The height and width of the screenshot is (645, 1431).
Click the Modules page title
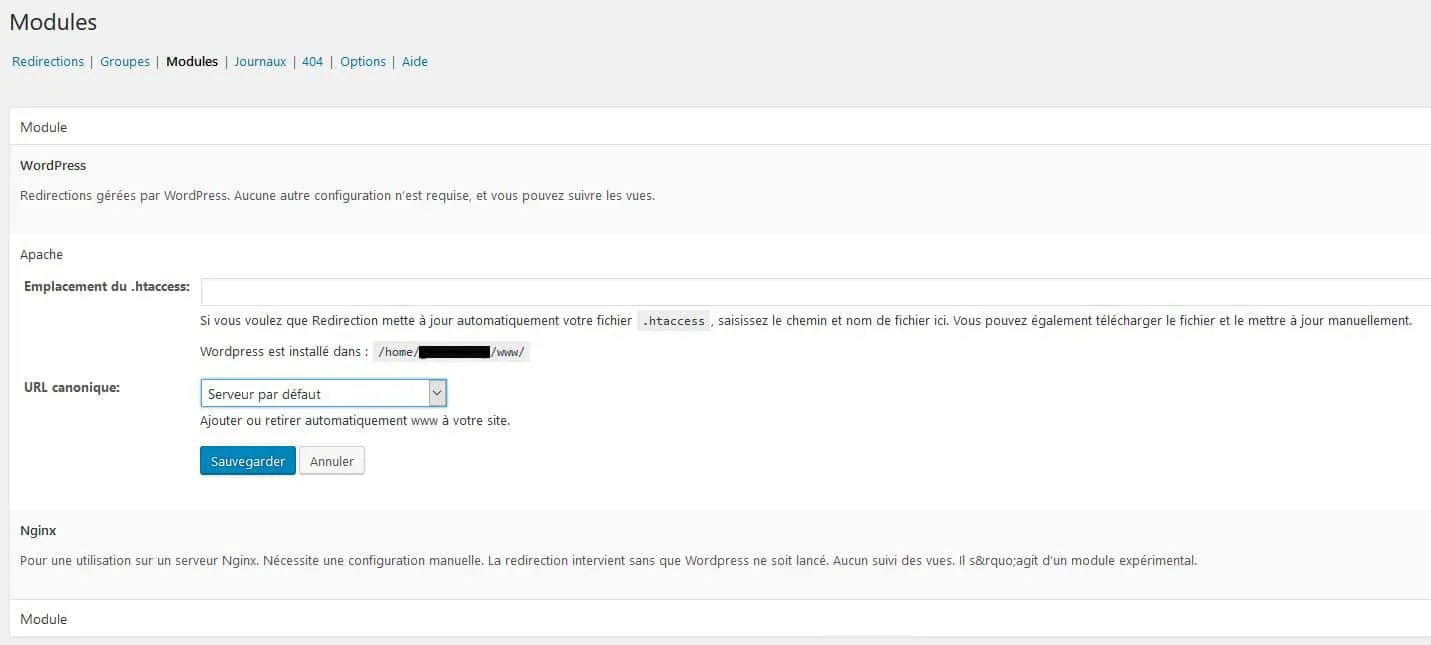point(53,21)
